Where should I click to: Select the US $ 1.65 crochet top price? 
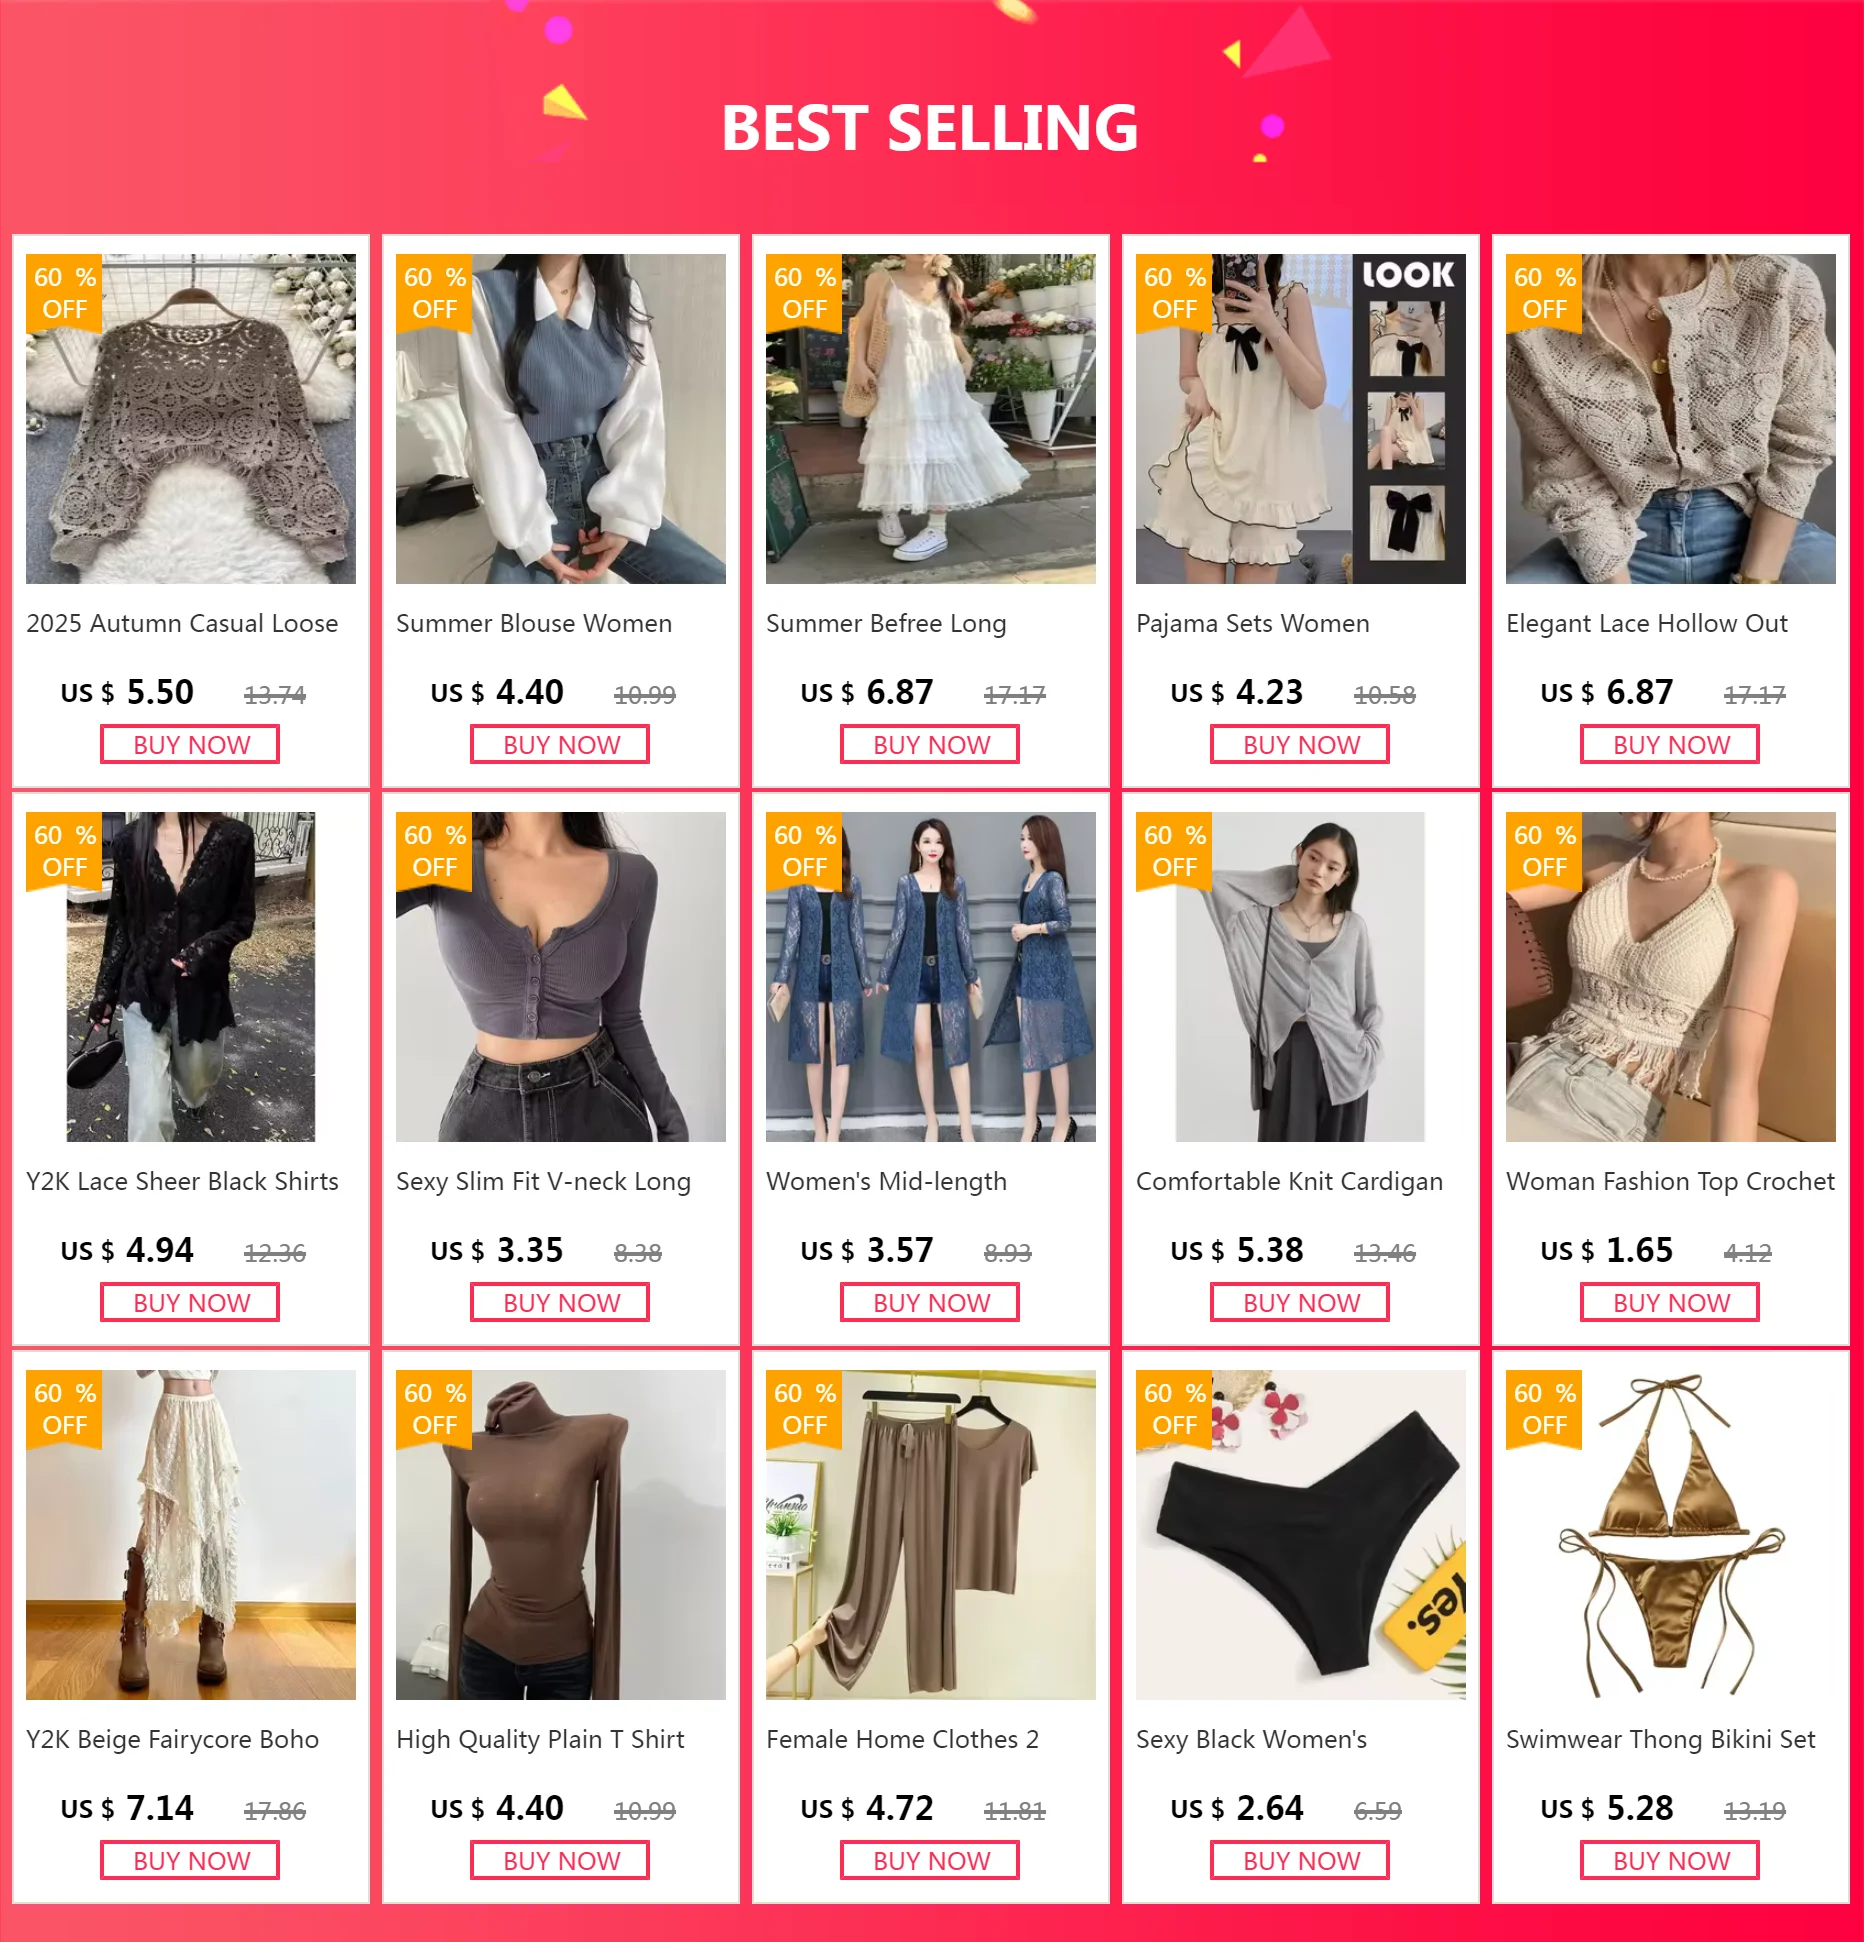[x=1606, y=1251]
